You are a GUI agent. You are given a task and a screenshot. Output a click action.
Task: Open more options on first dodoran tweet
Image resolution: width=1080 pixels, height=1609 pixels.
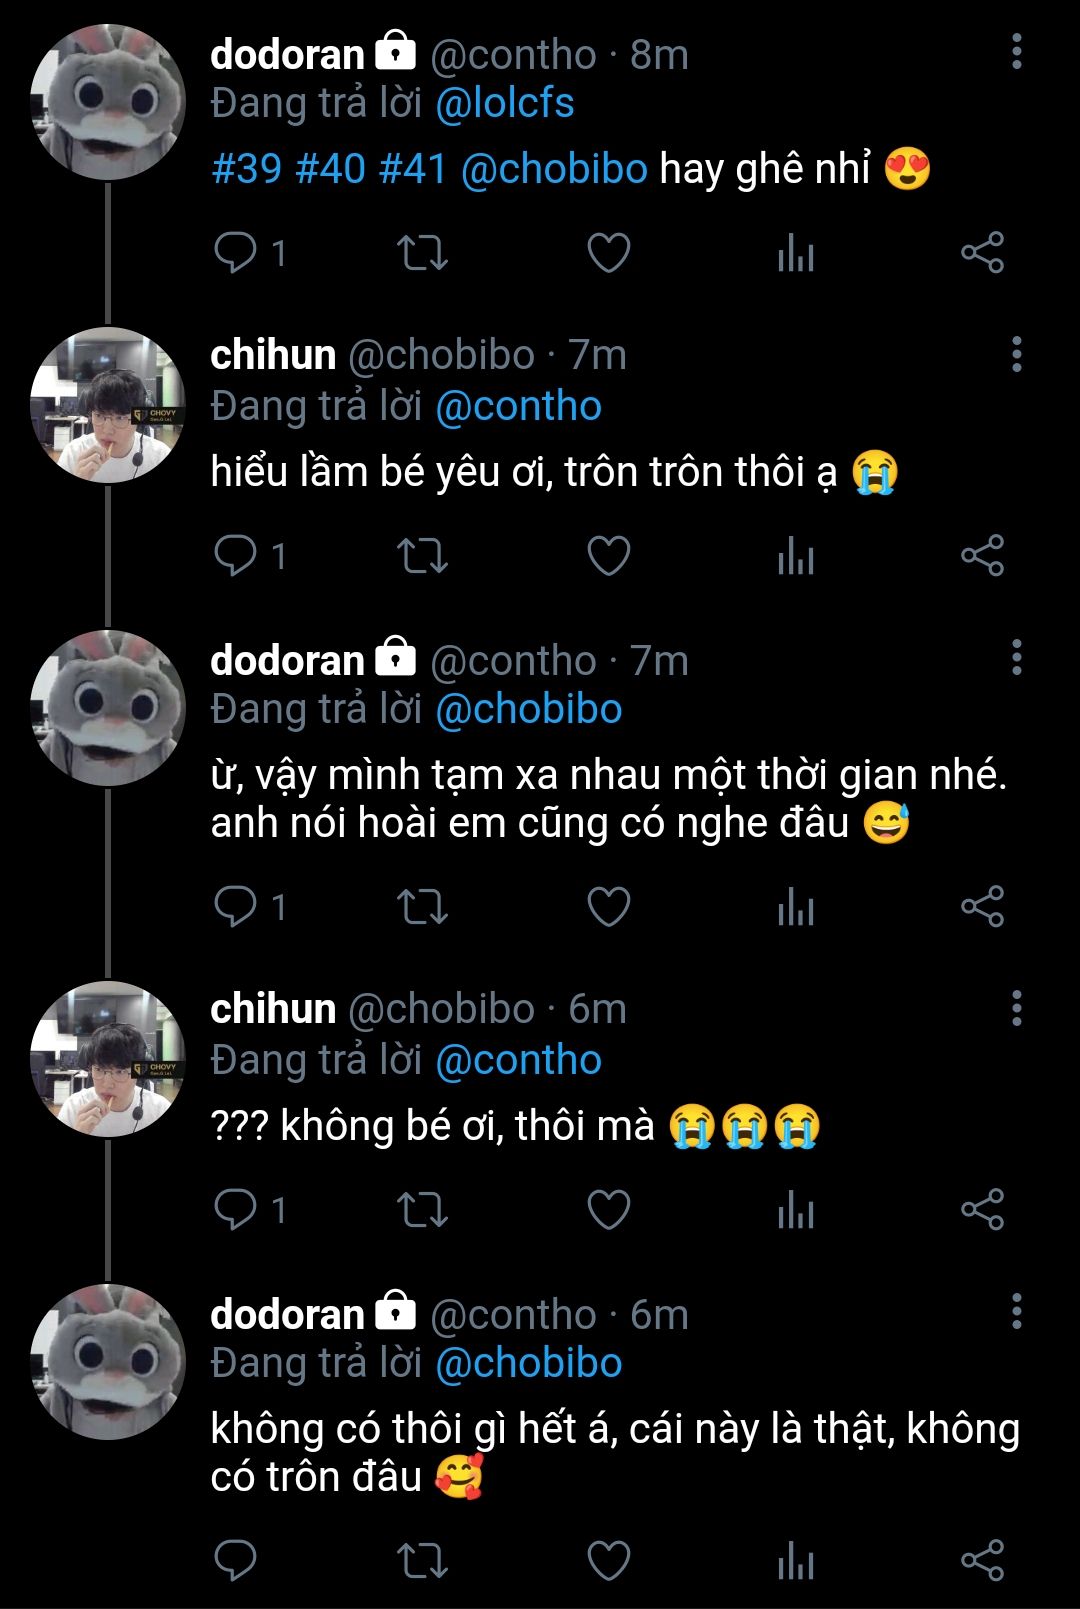1016,52
